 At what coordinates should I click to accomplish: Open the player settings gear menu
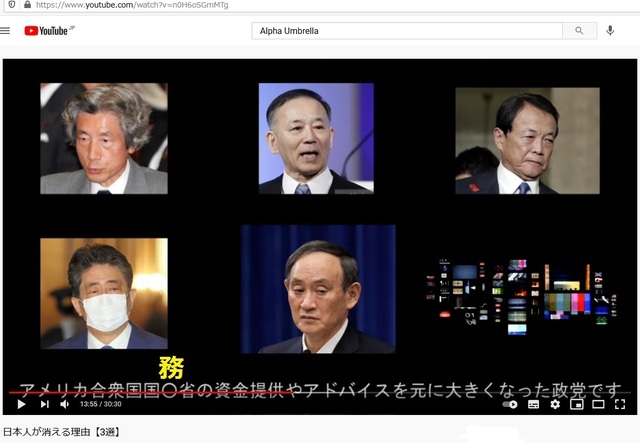tap(555, 404)
